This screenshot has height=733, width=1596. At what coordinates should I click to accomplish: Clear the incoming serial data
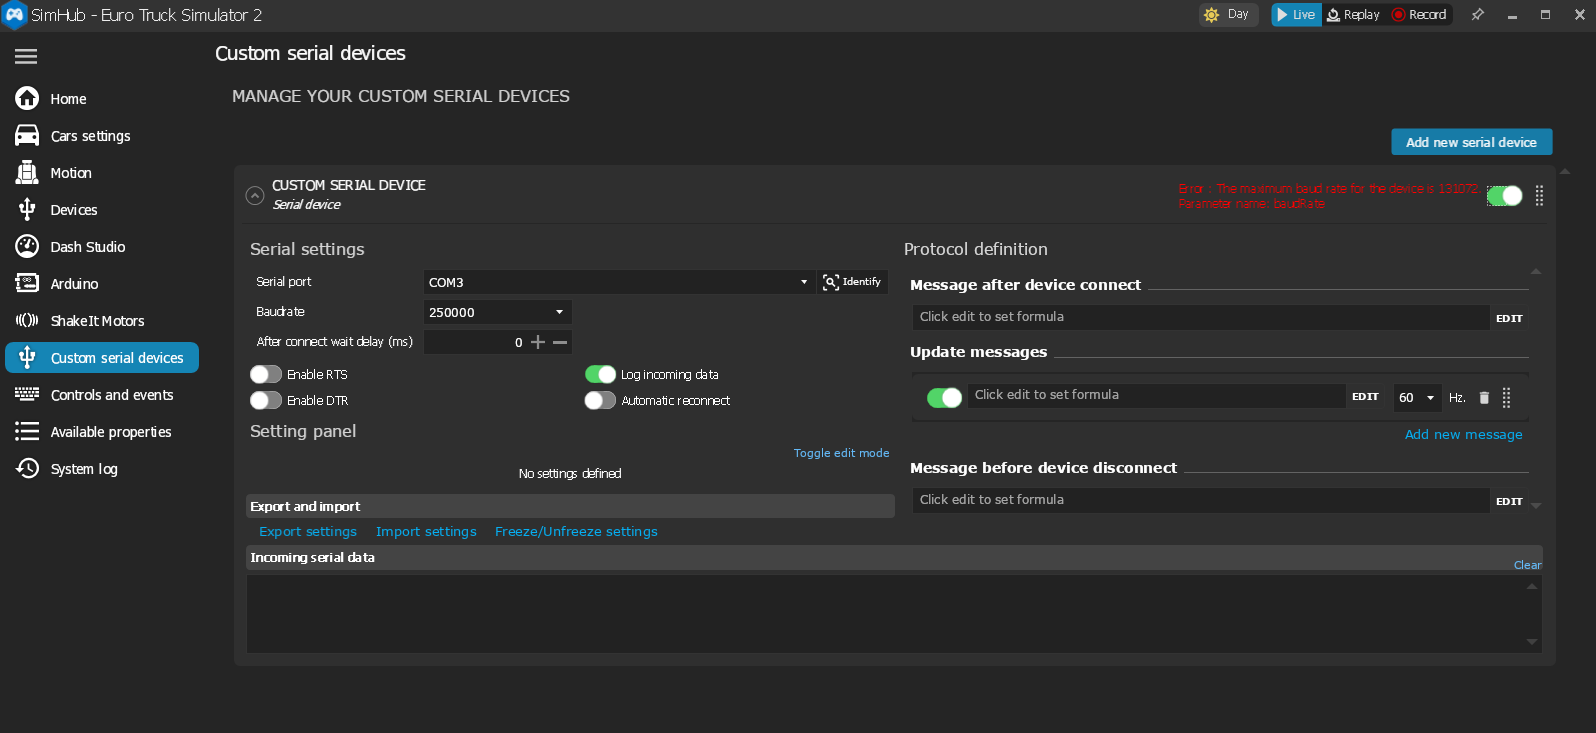click(1527, 565)
